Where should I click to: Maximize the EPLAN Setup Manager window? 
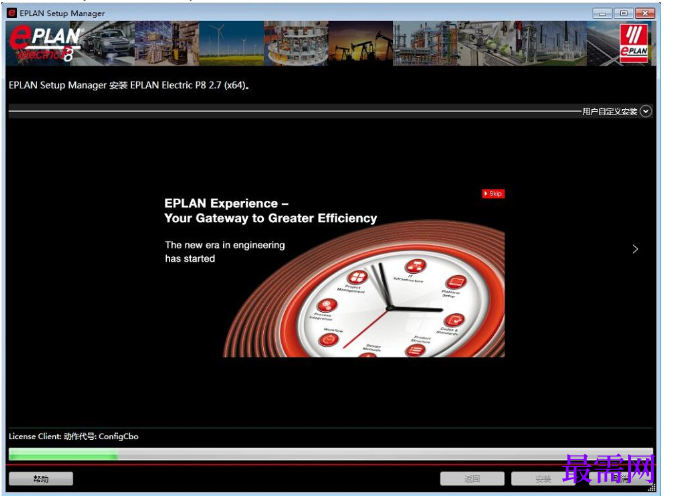[623, 13]
